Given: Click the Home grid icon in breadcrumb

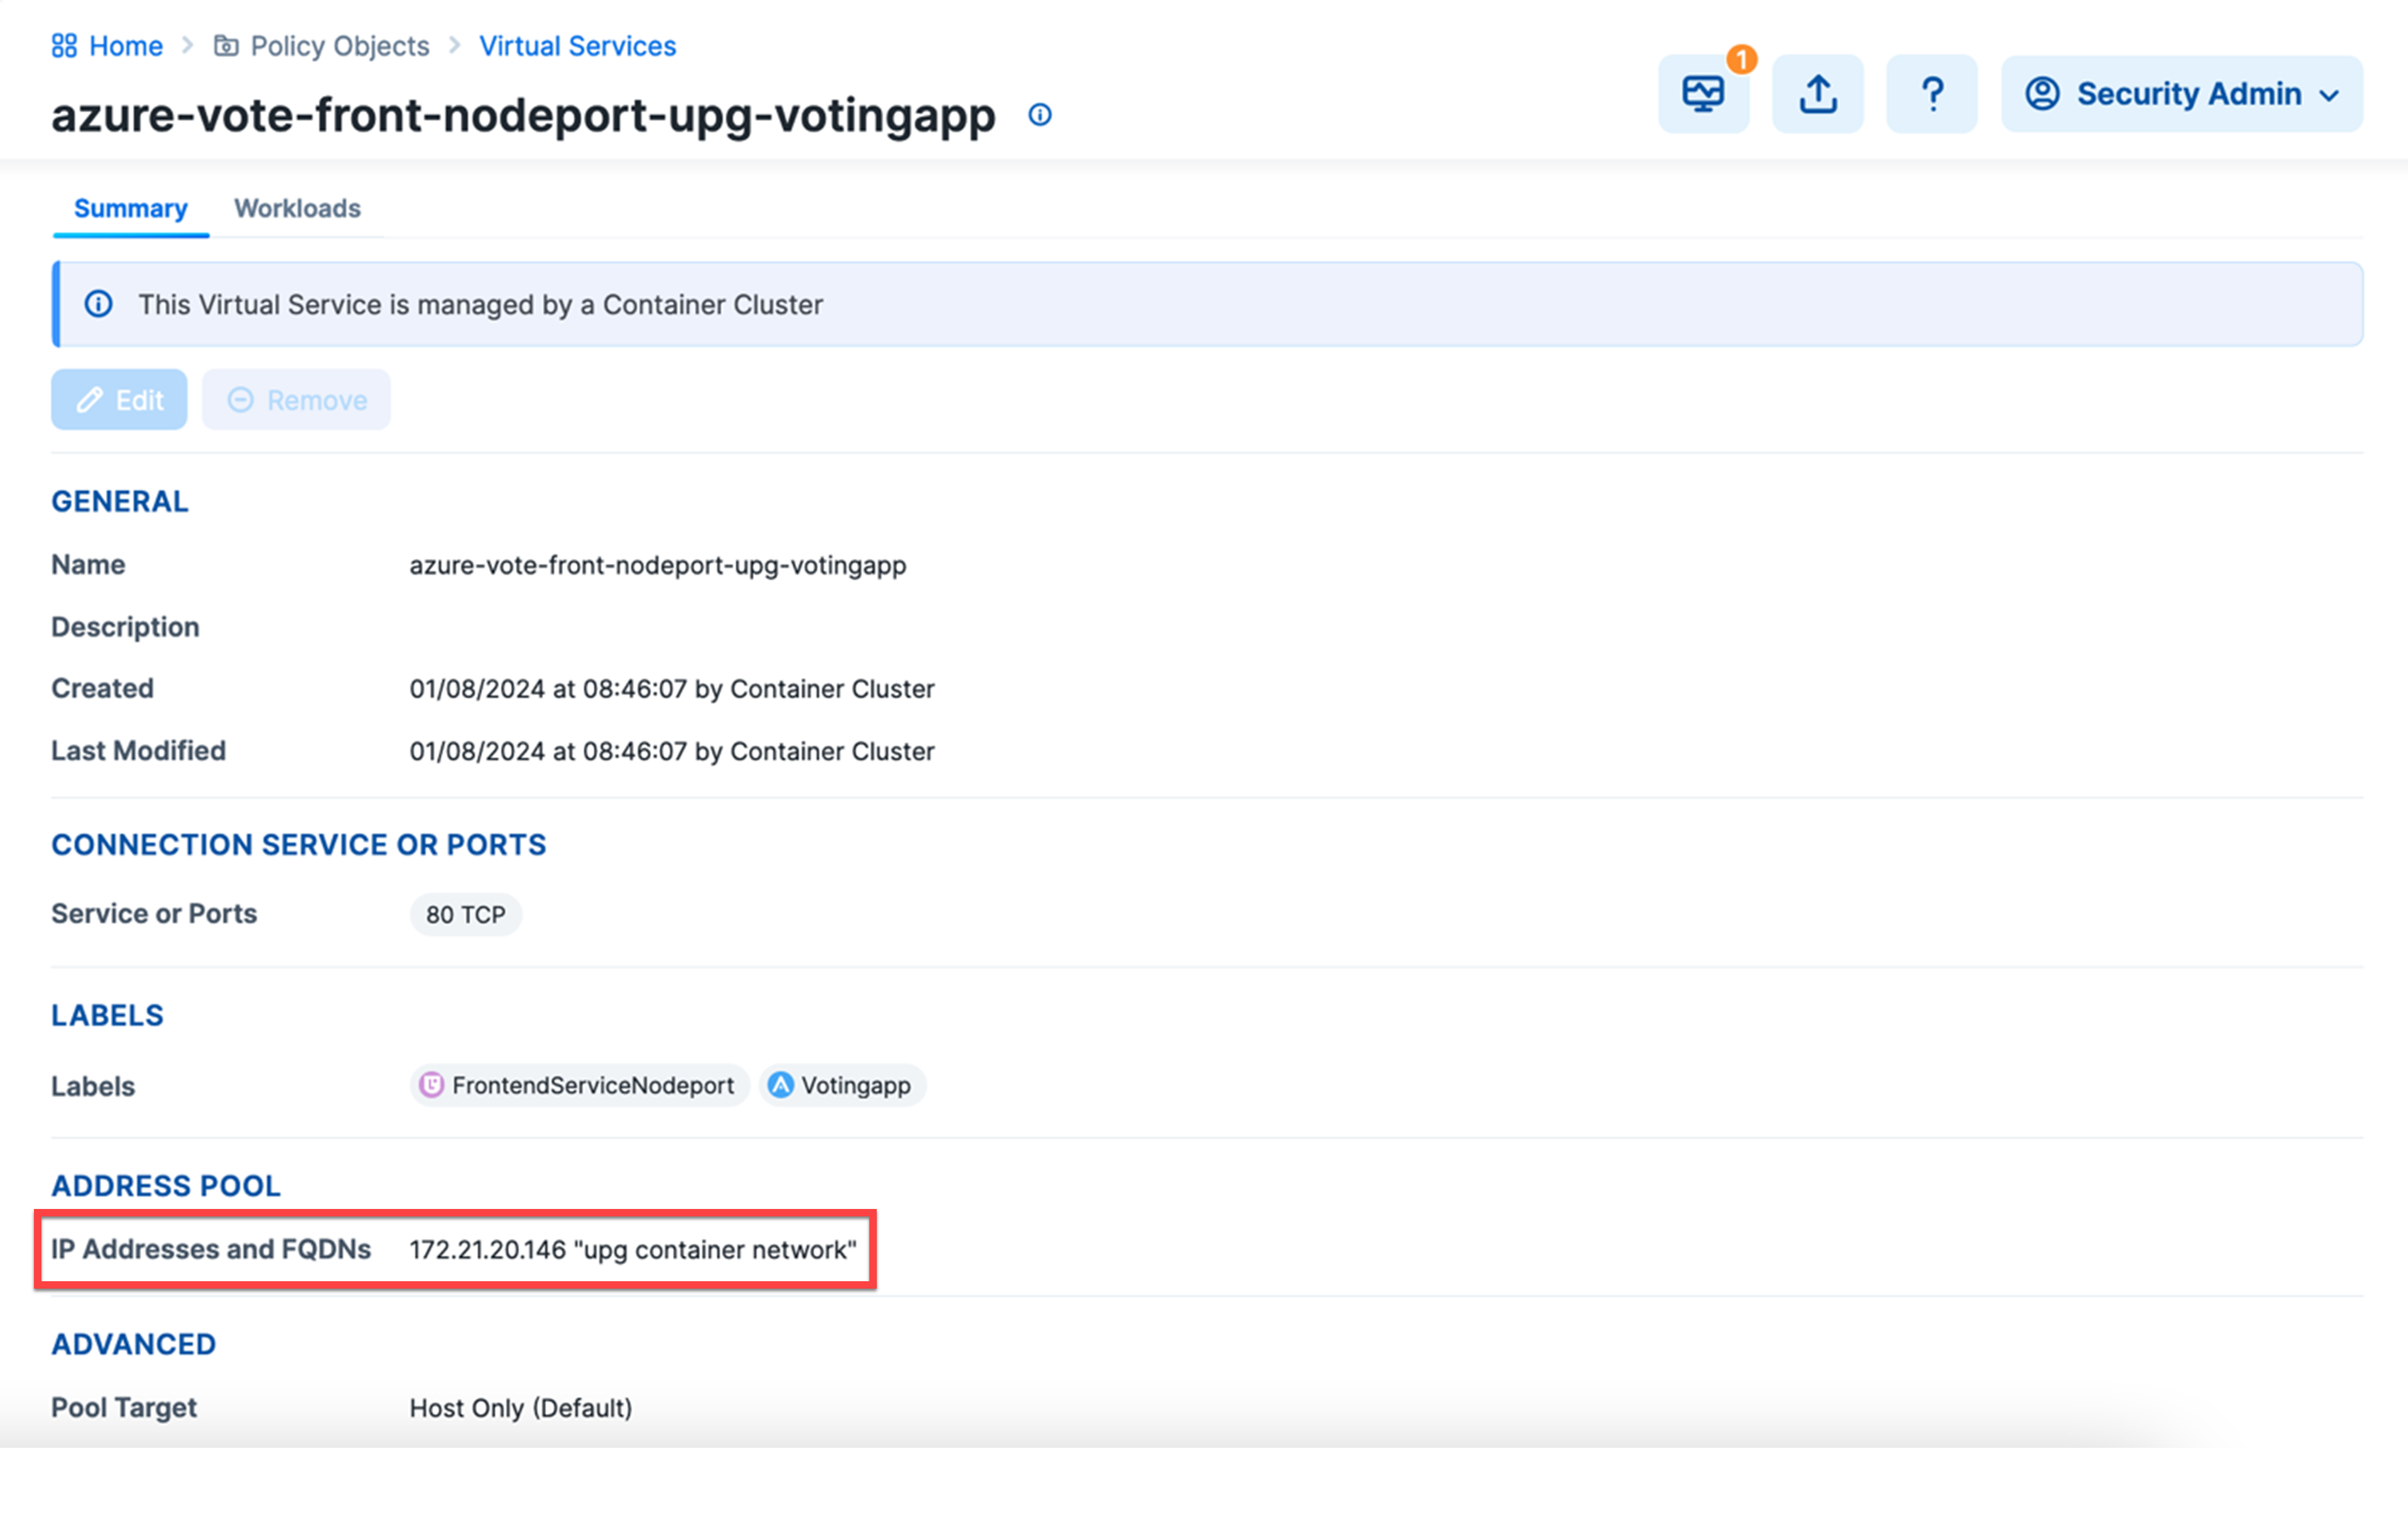Looking at the screenshot, I should 66,45.
